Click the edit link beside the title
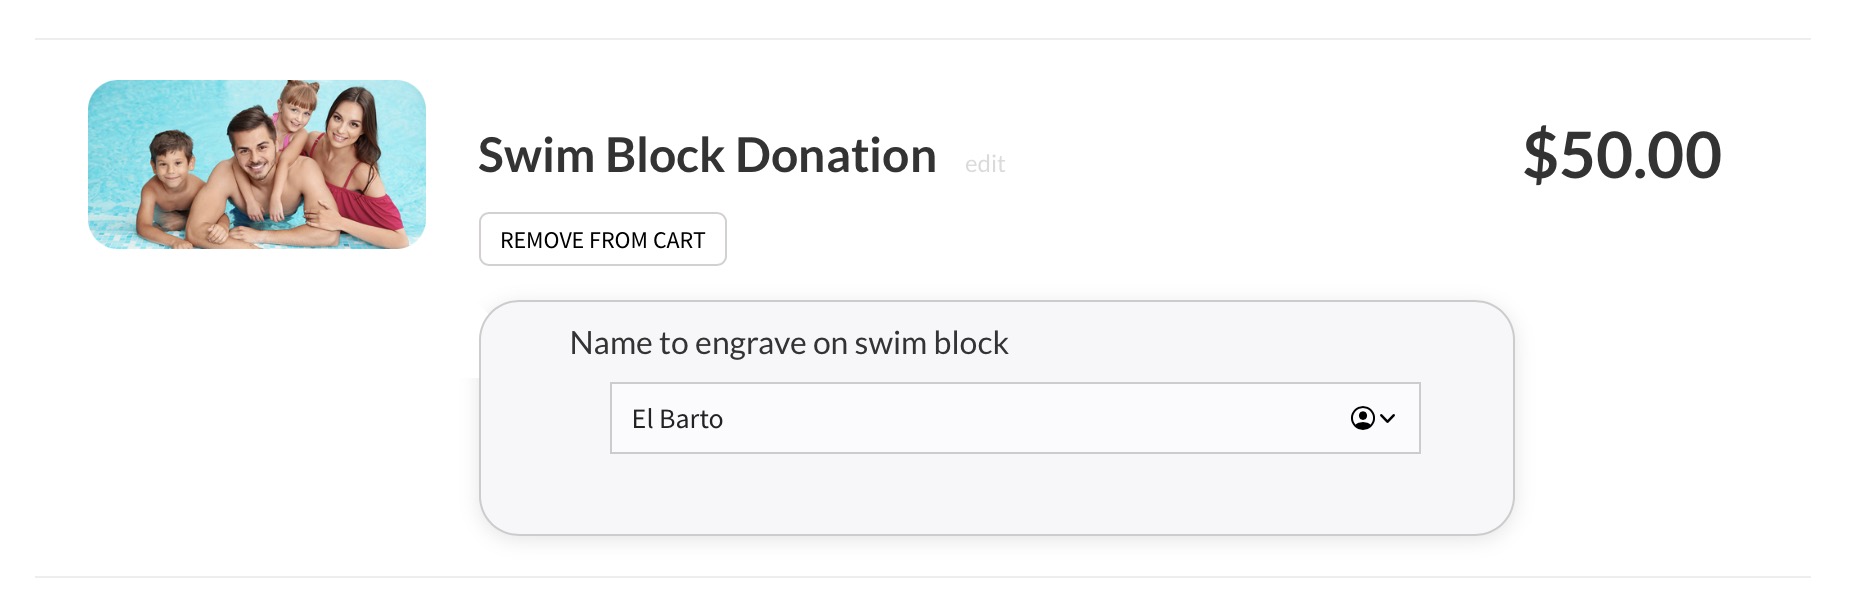This screenshot has height=610, width=1856. [984, 164]
